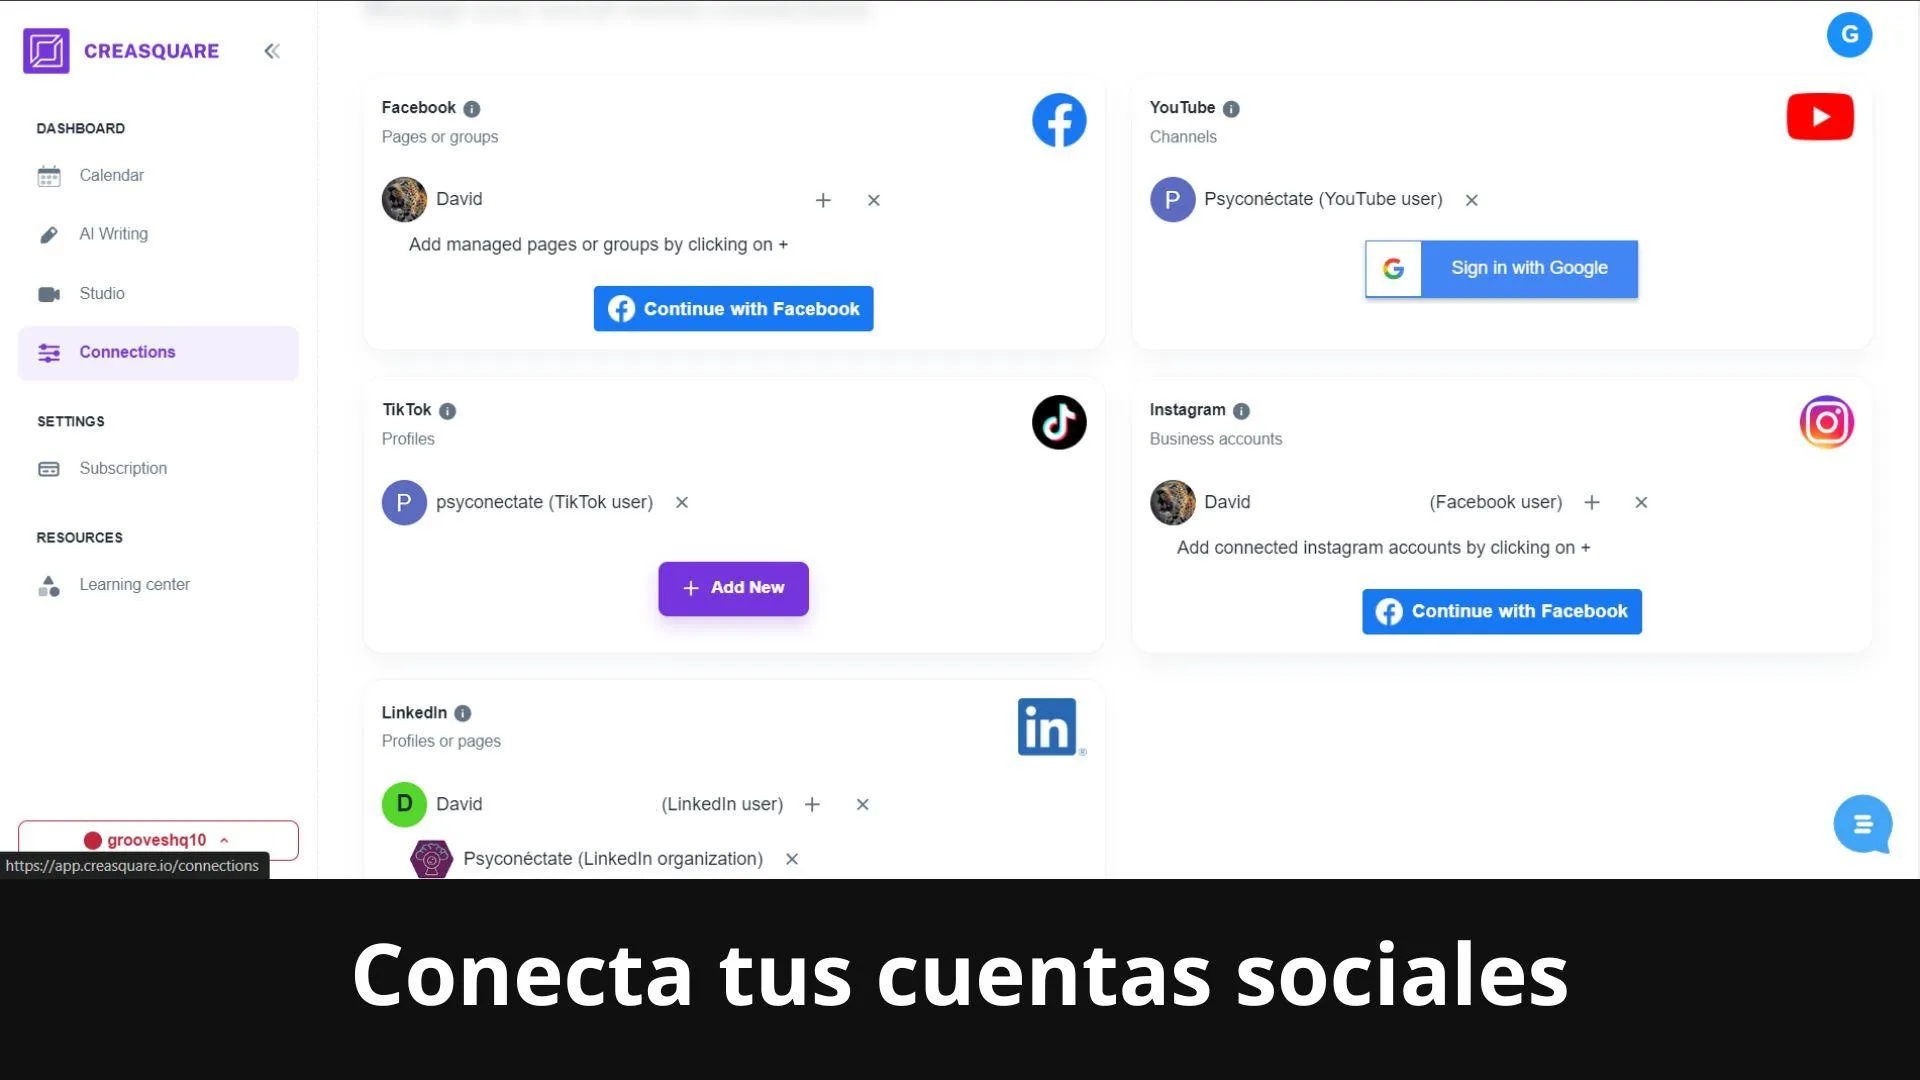Viewport: 1920px width, 1080px height.
Task: Click Continue with Facebook button
Action: [x=733, y=307]
